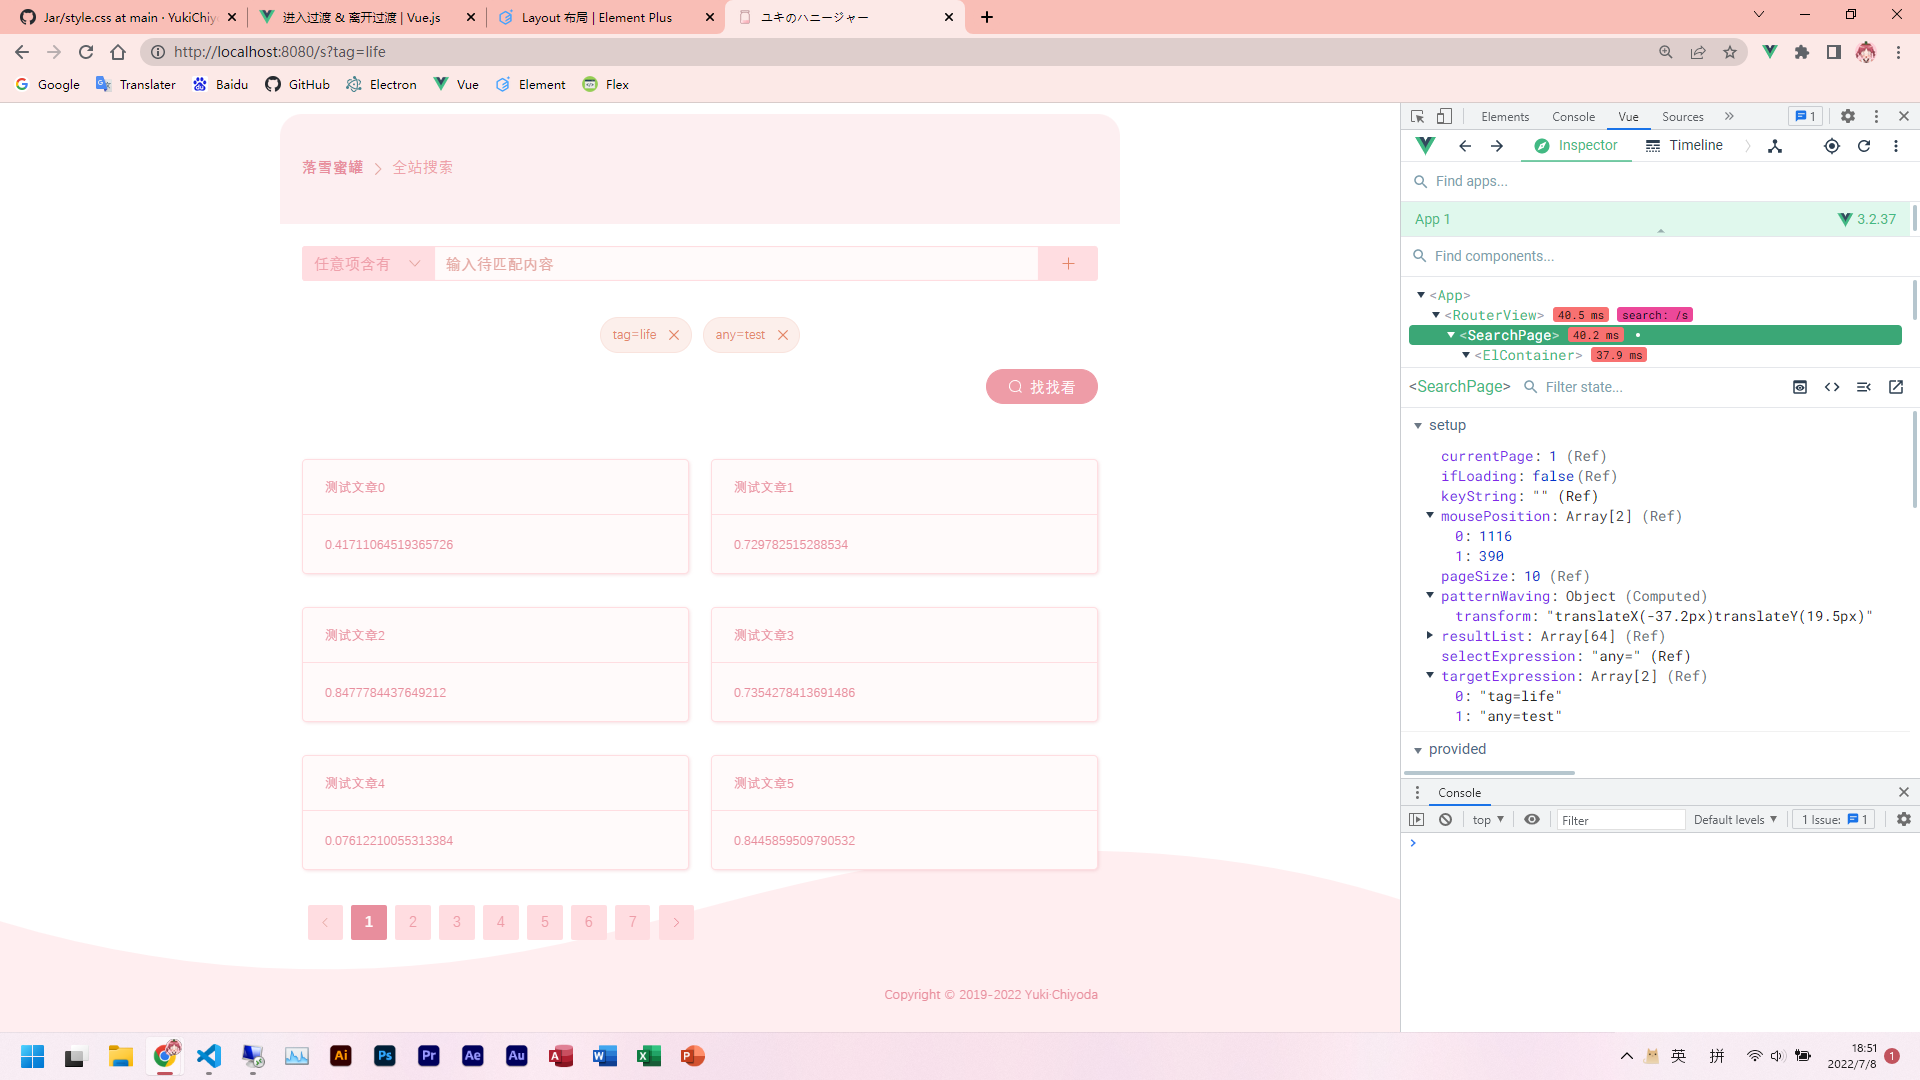
Task: Remove the tag=life filter chip
Action: [x=674, y=335]
